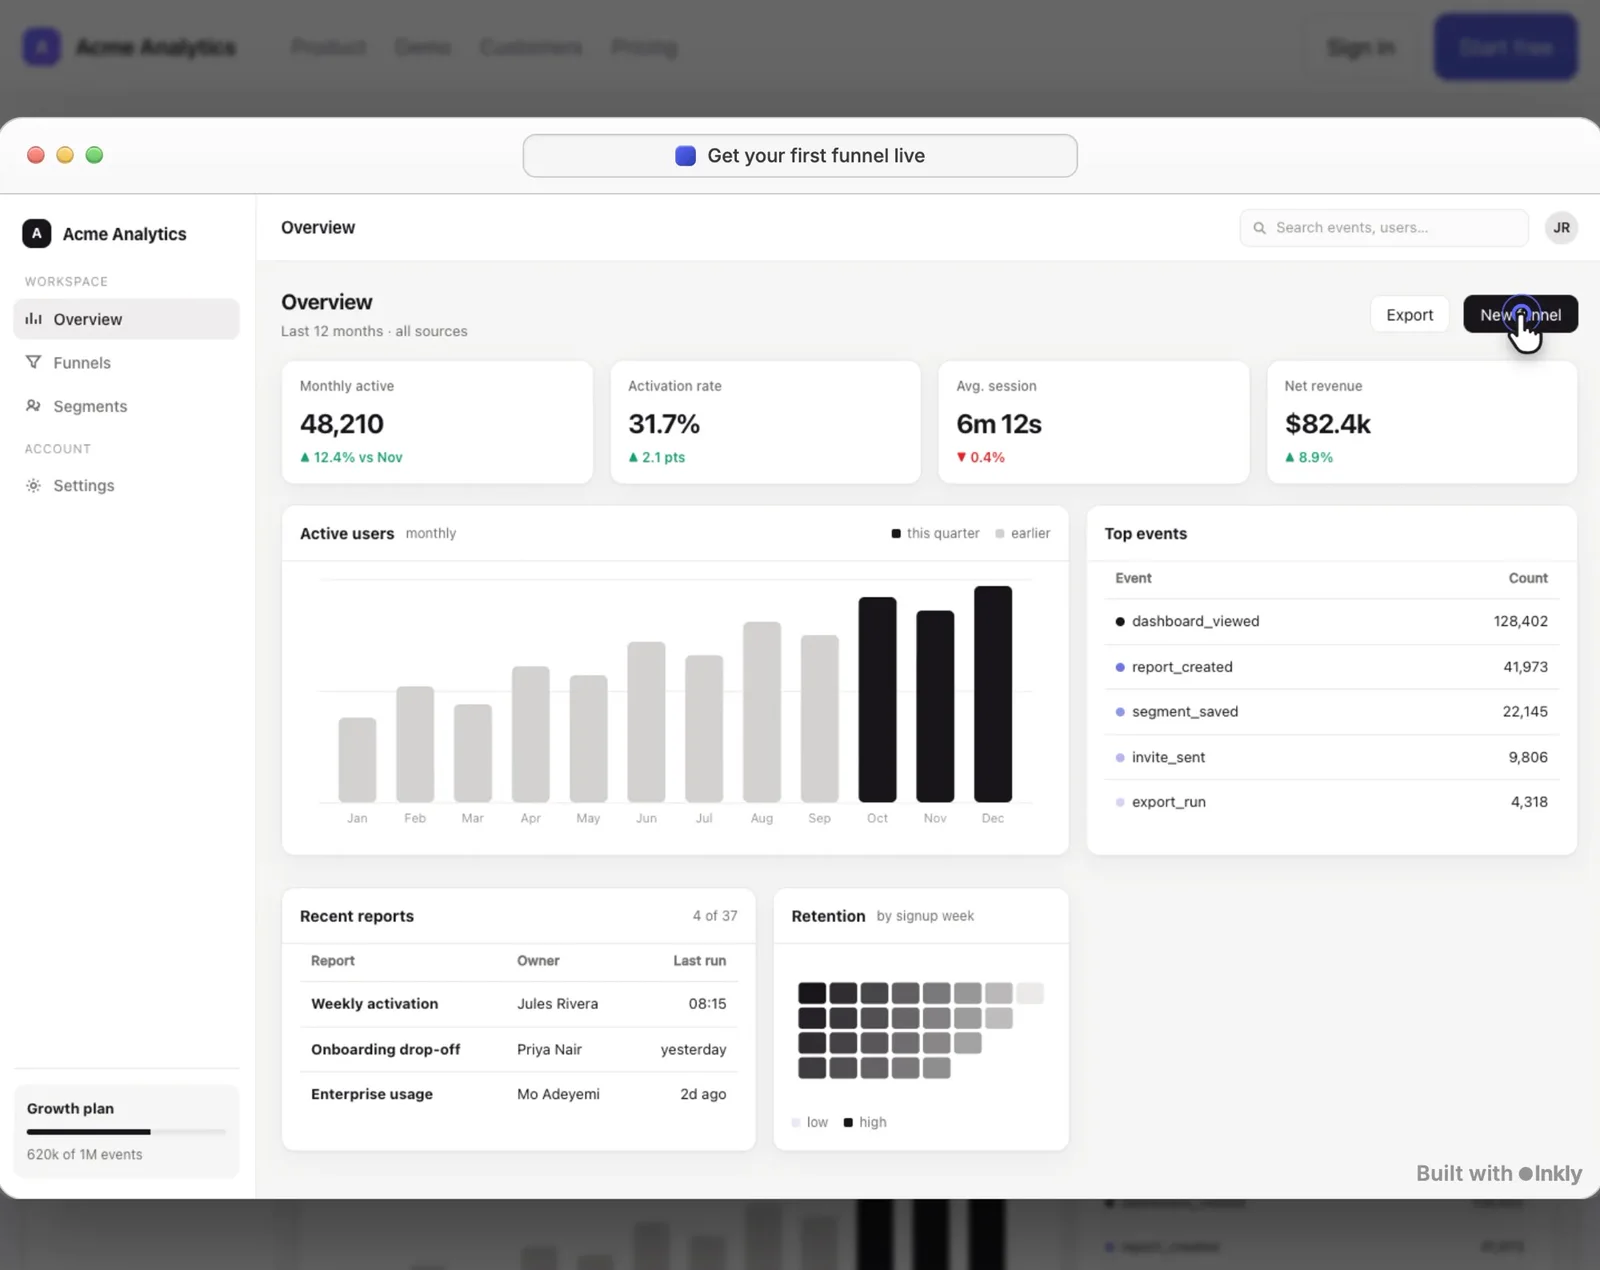Go to Segments in the sidebar
Image resolution: width=1600 pixels, height=1270 pixels.
click(x=126, y=406)
